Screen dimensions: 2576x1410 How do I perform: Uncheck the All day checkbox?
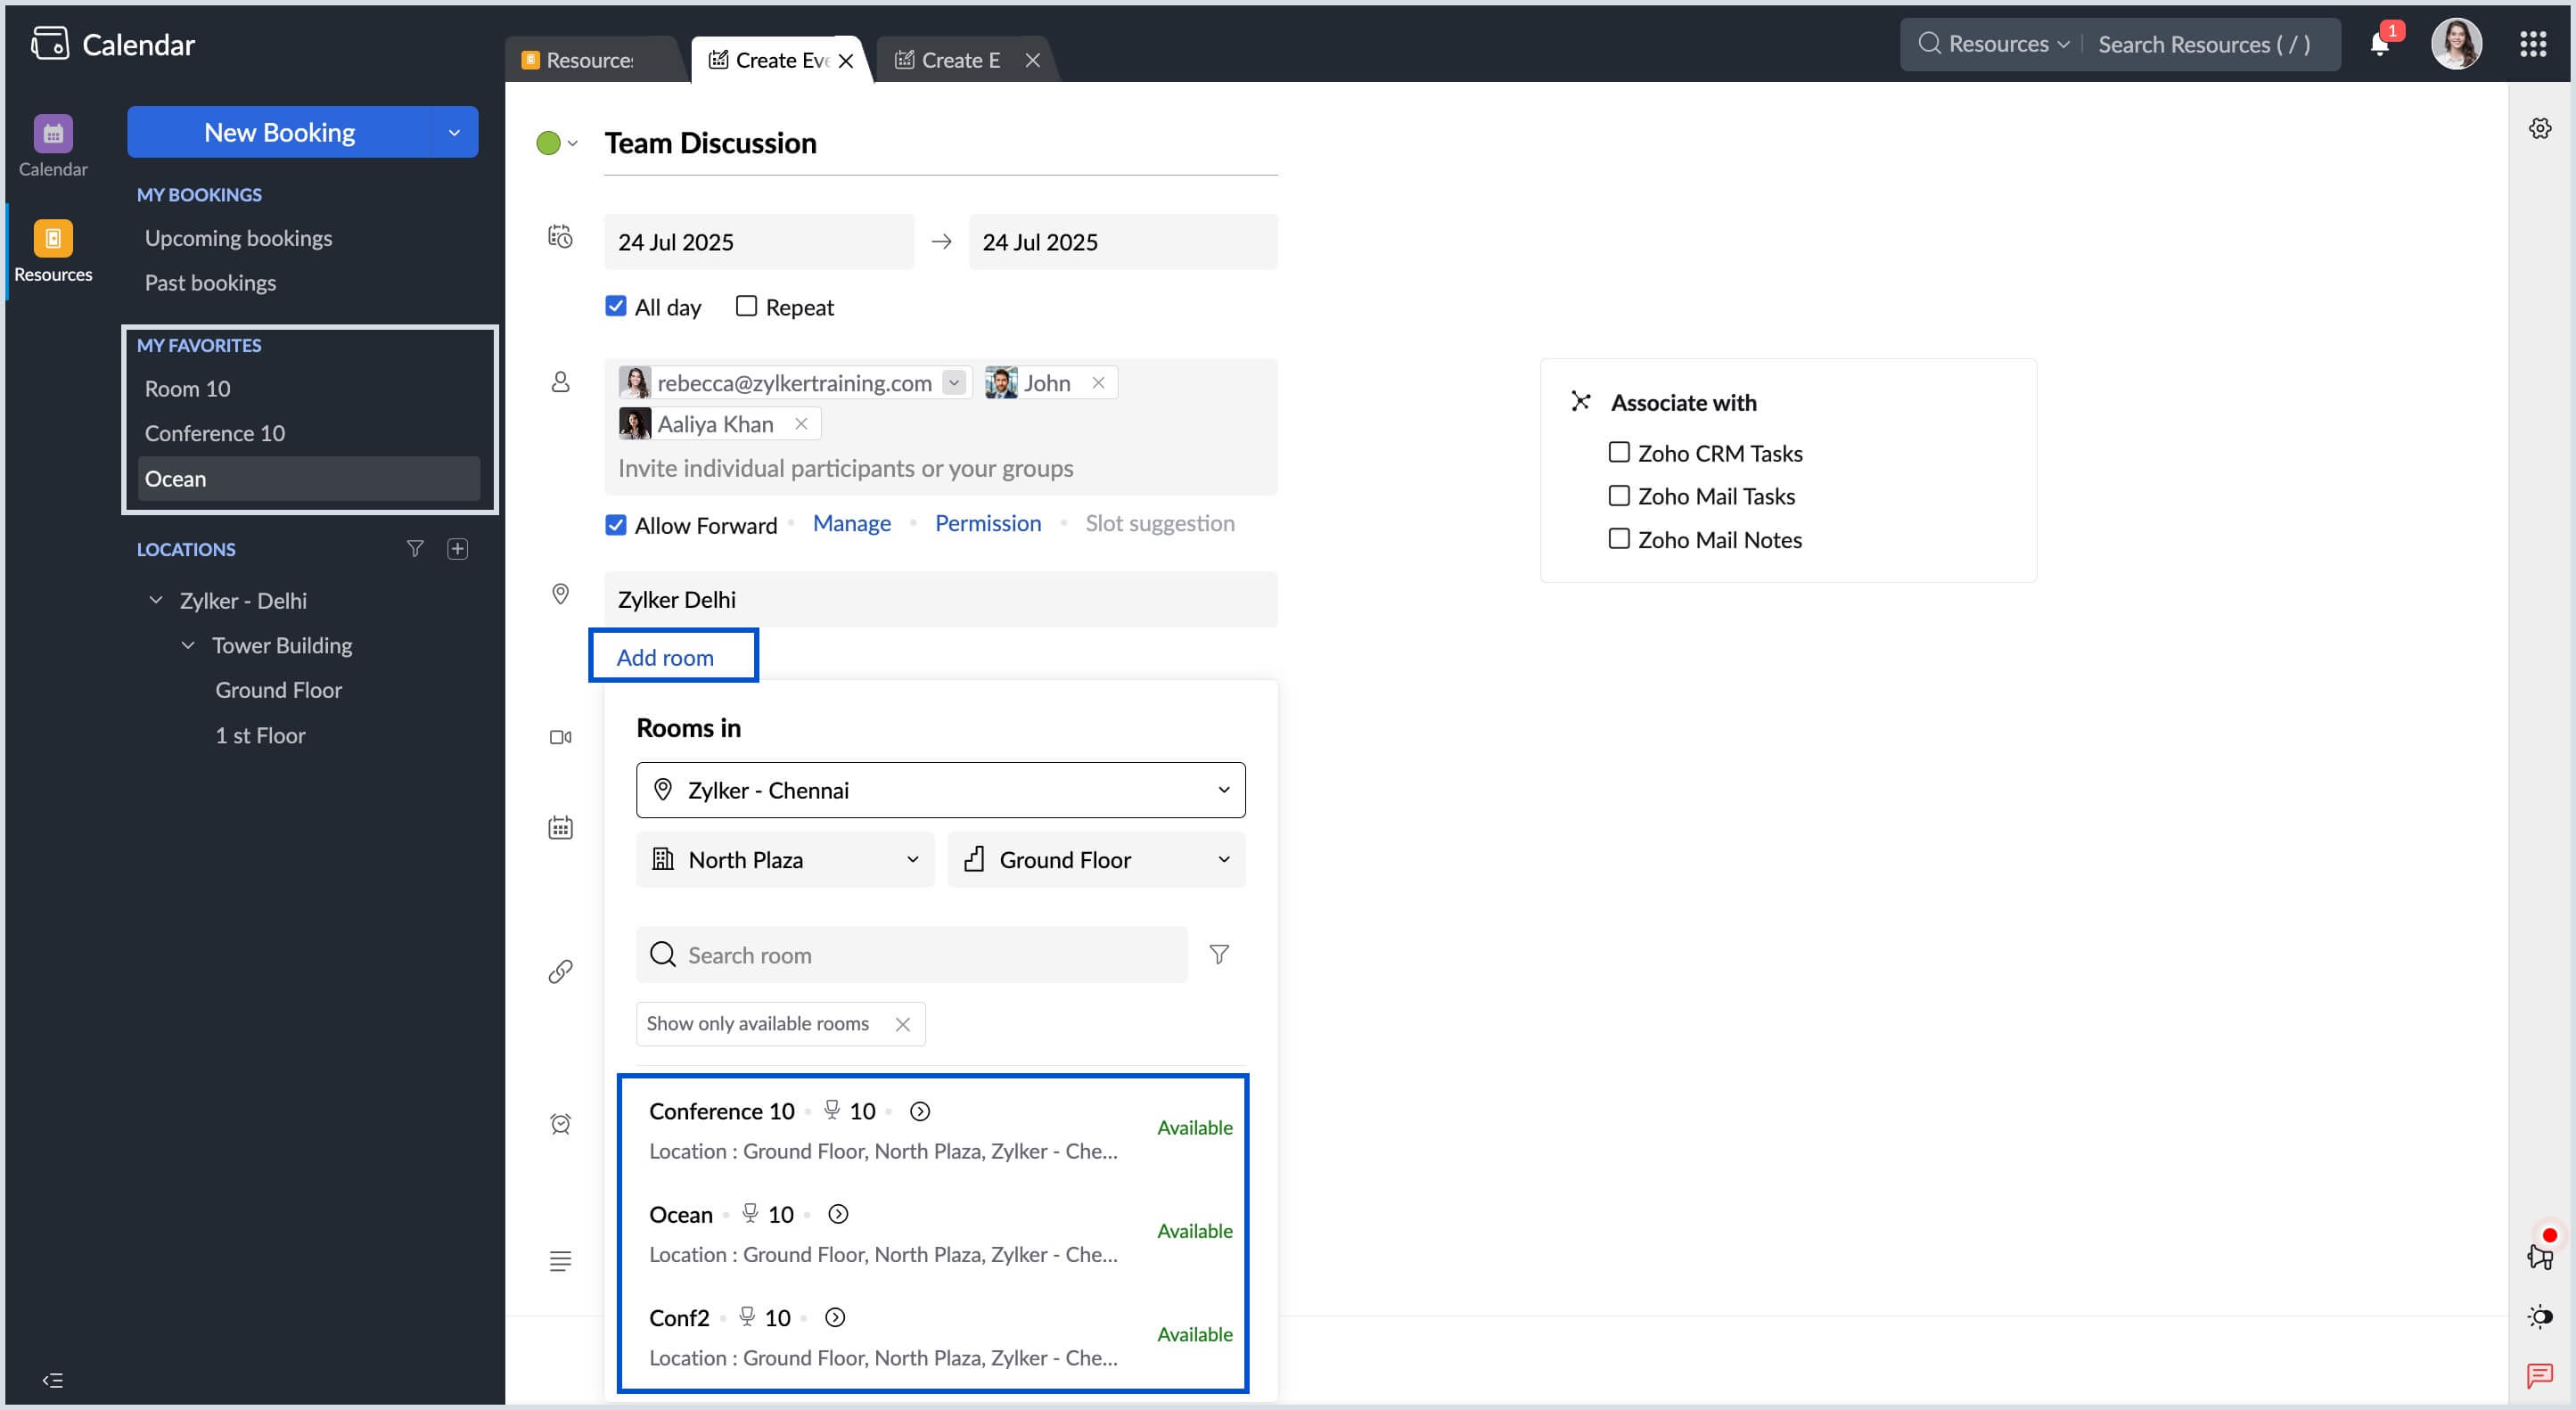pos(616,306)
